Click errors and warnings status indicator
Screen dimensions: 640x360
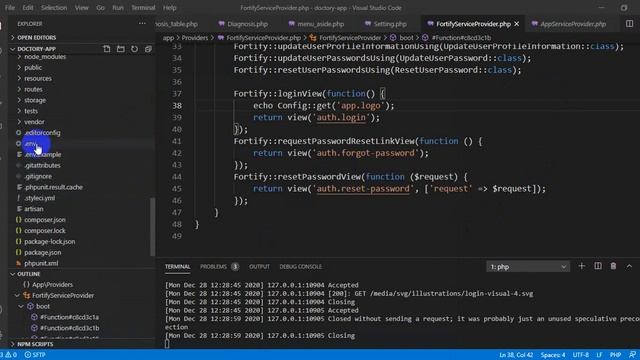9,355
